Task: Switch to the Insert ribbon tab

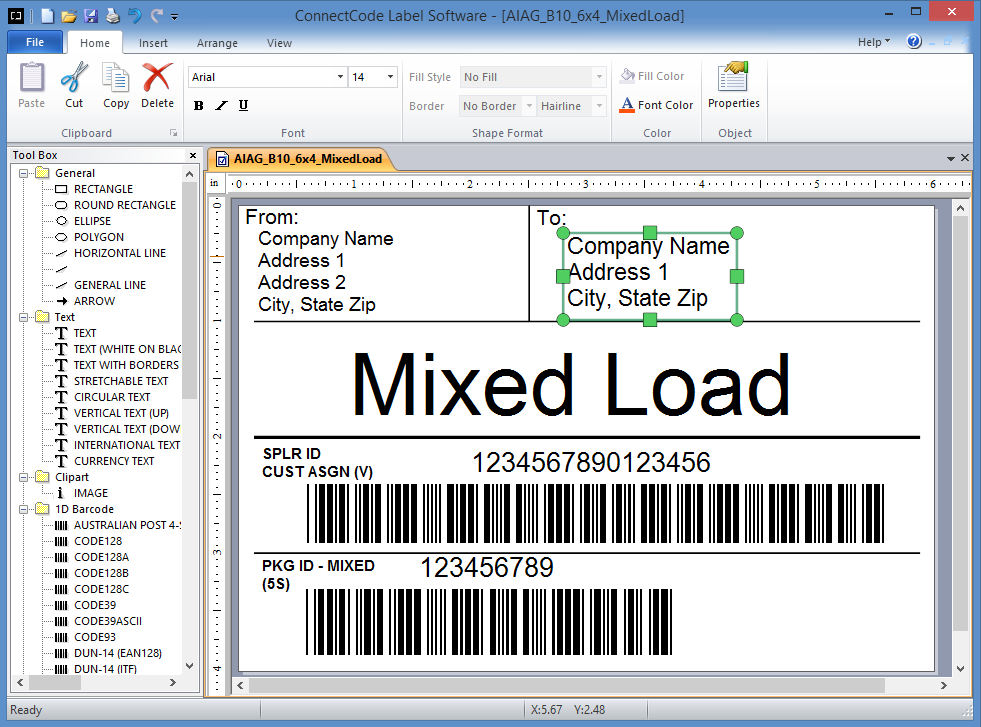Action: point(153,43)
